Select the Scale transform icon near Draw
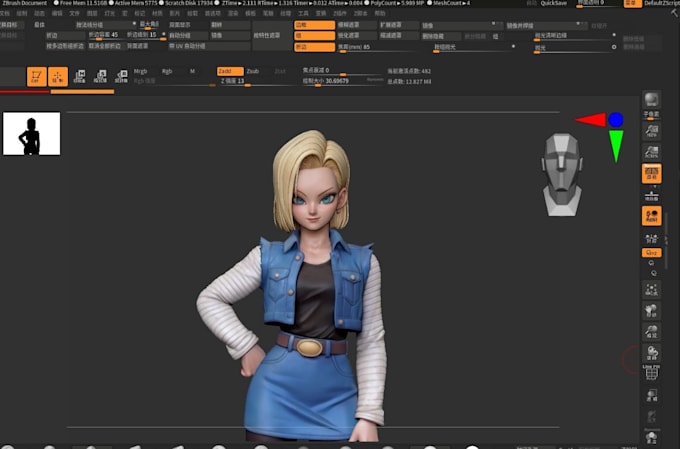The width and height of the screenshot is (680, 449). tap(100, 76)
